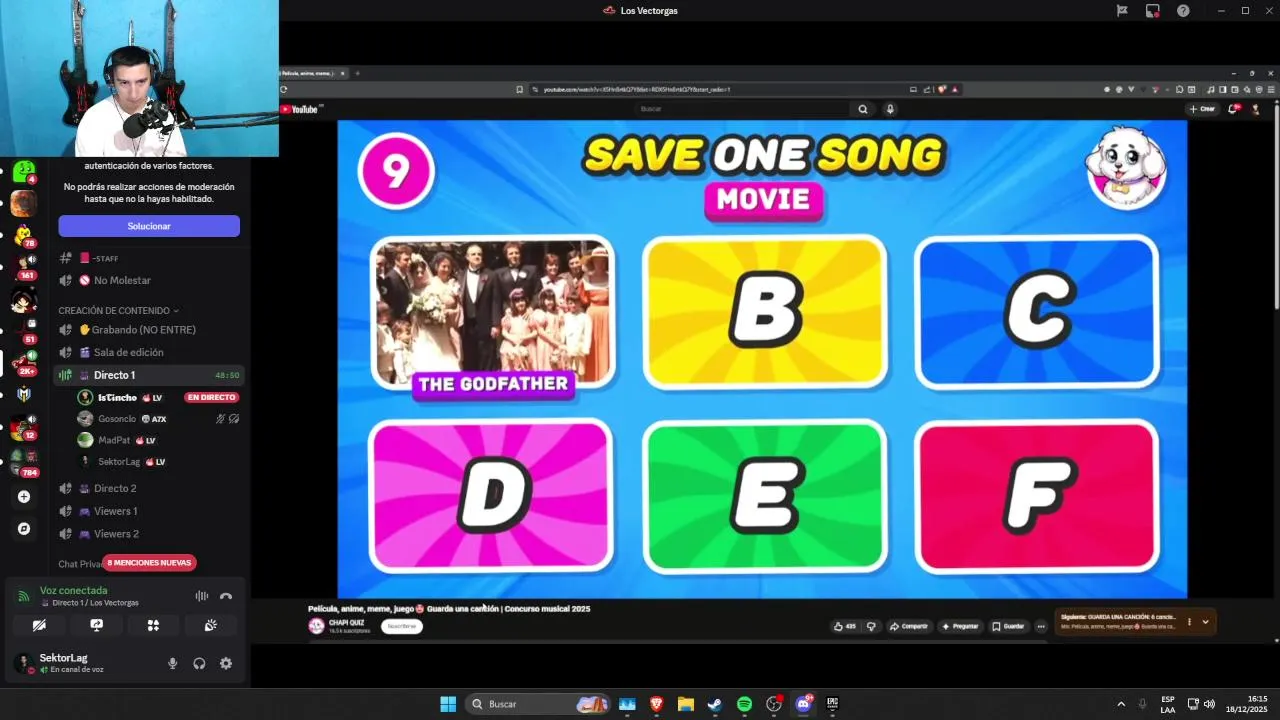Viewport: 1280px width, 720px height.
Task: Open Spotify from the taskbar
Action: click(x=744, y=704)
